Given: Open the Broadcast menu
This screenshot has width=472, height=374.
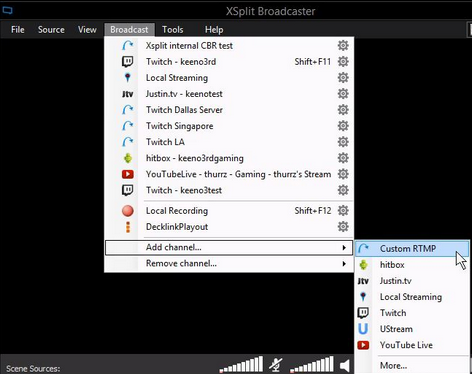Looking at the screenshot, I should click(x=129, y=30).
